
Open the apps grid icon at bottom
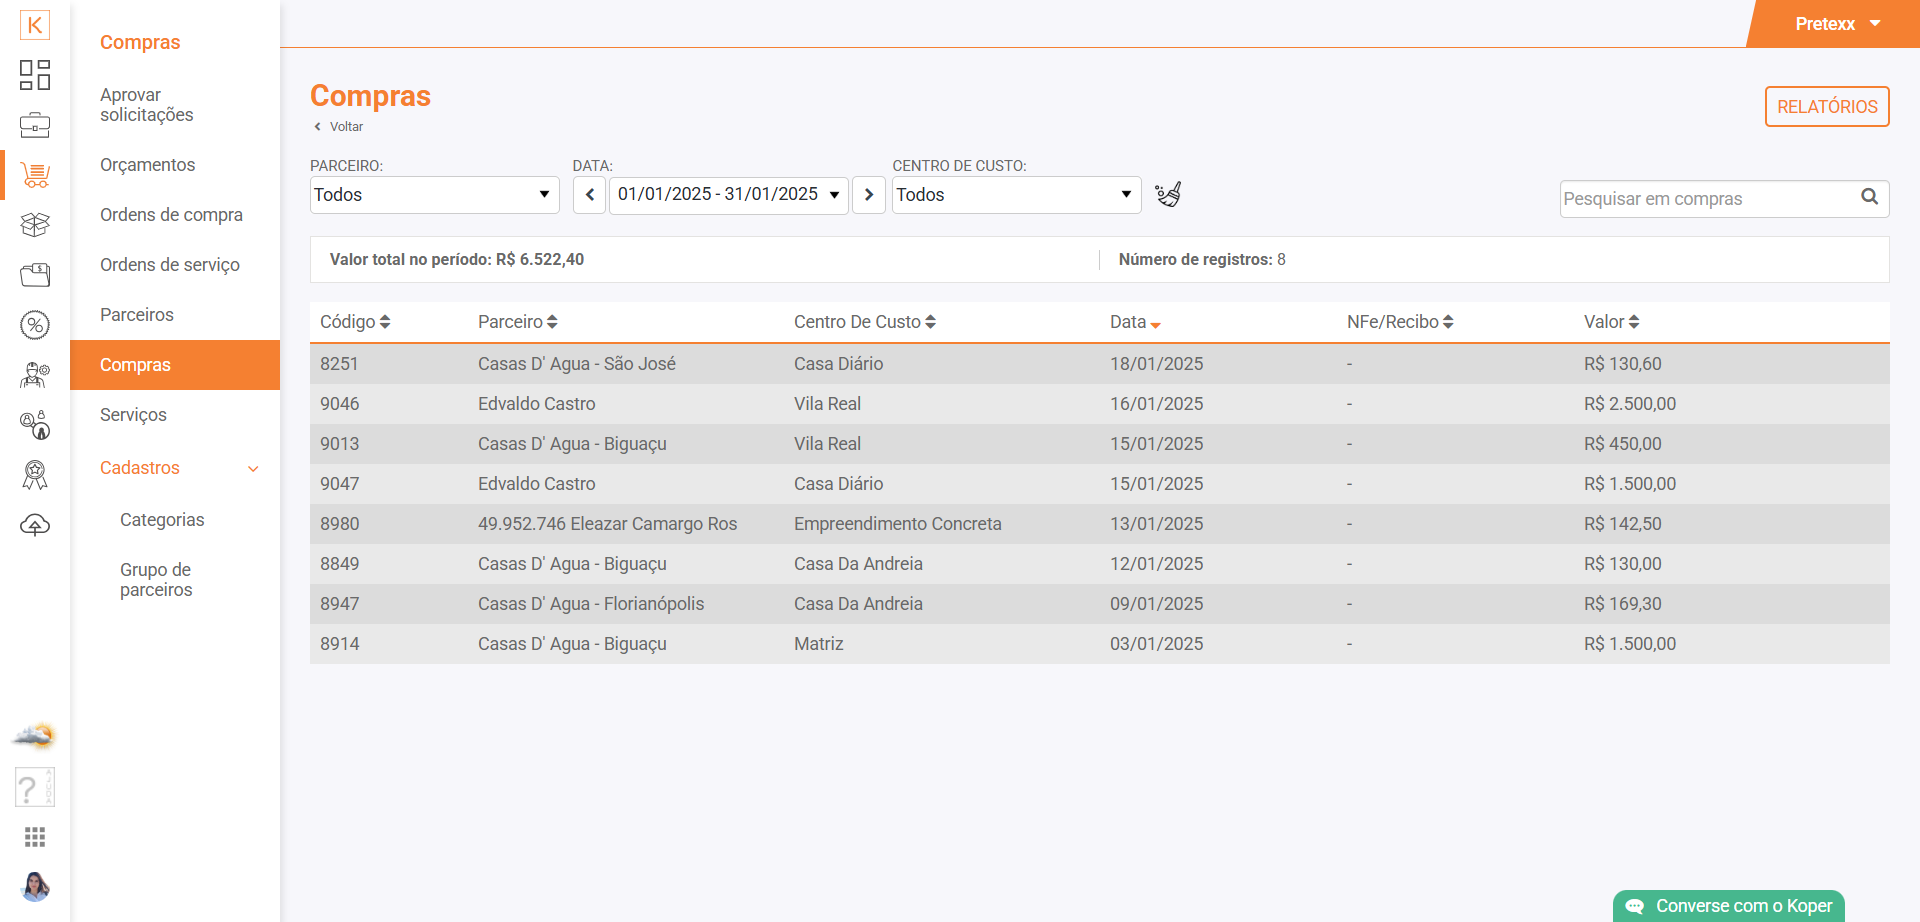35,837
